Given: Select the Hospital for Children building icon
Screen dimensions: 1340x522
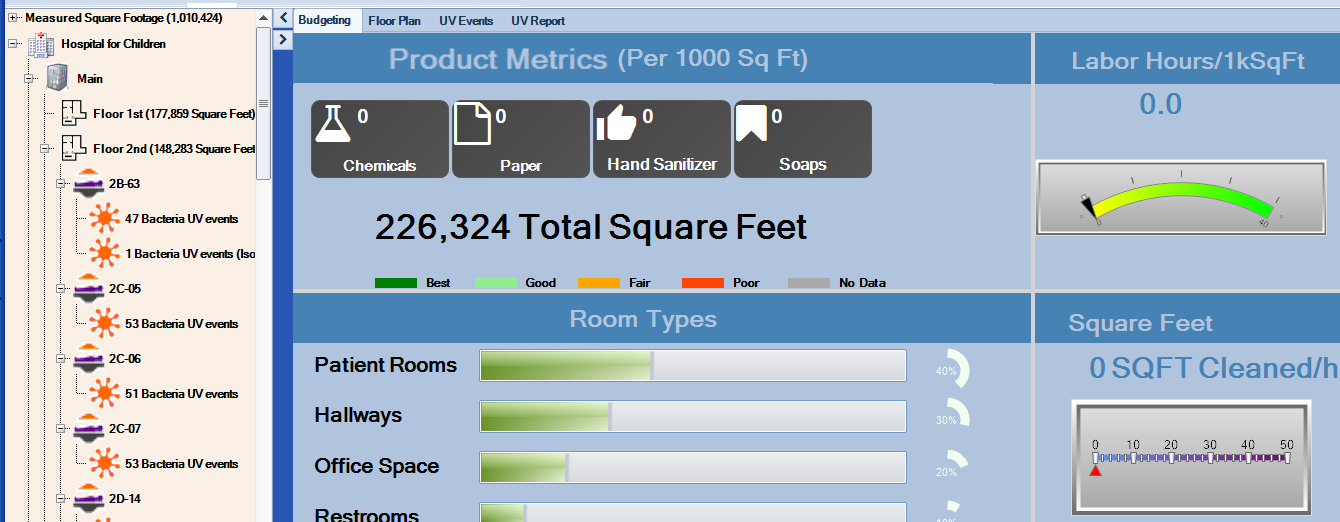Looking at the screenshot, I should 41,44.
